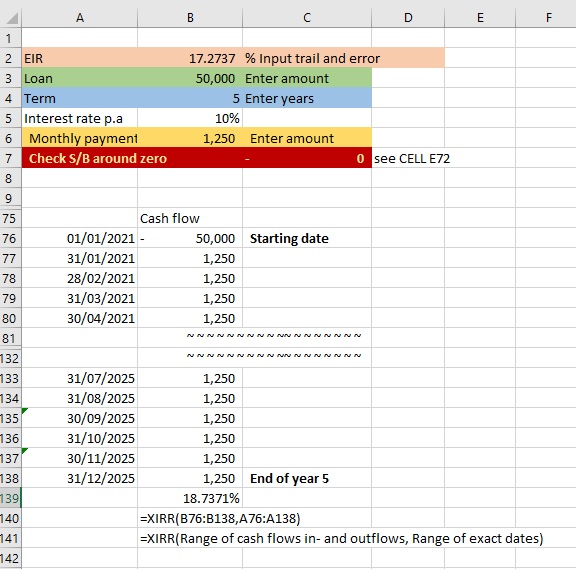This screenshot has width=576, height=569.
Task: Click '% Input trail and error' cell
Action: (x=312, y=58)
